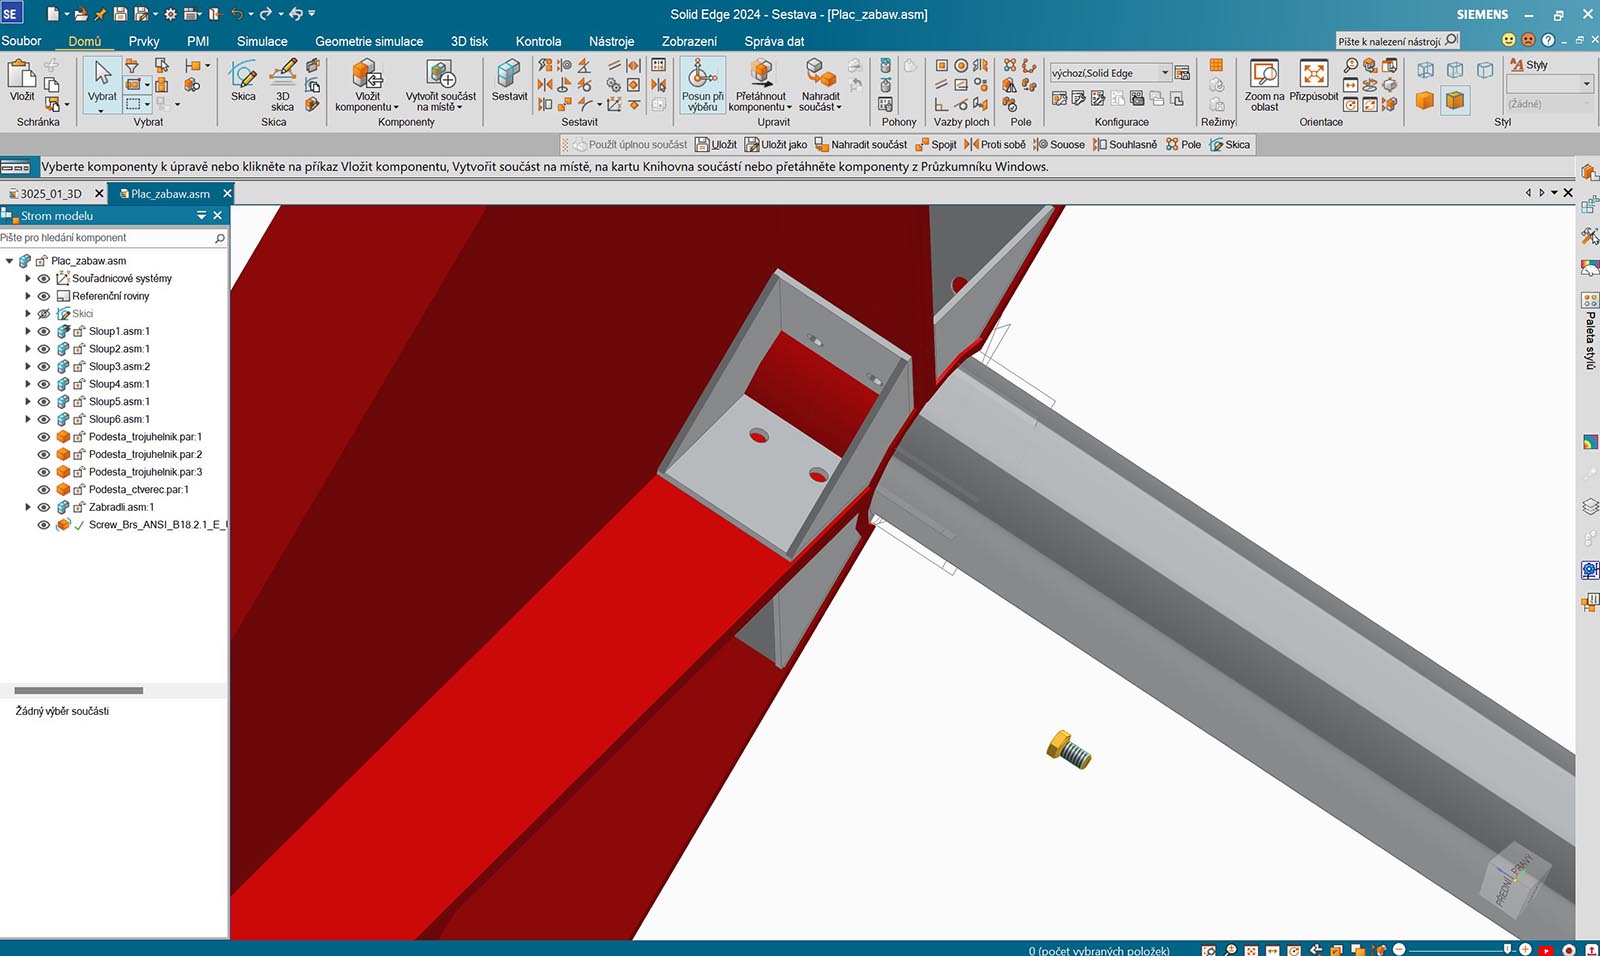Click the Spojit relationship icon
This screenshot has height=956, width=1600.
(x=936, y=145)
